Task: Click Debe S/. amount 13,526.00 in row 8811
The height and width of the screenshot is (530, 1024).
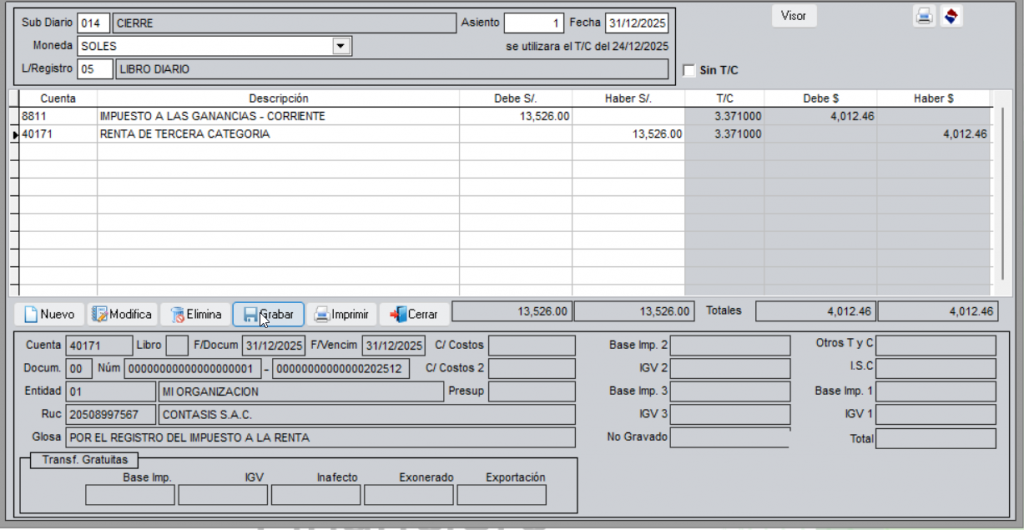Action: 516,116
